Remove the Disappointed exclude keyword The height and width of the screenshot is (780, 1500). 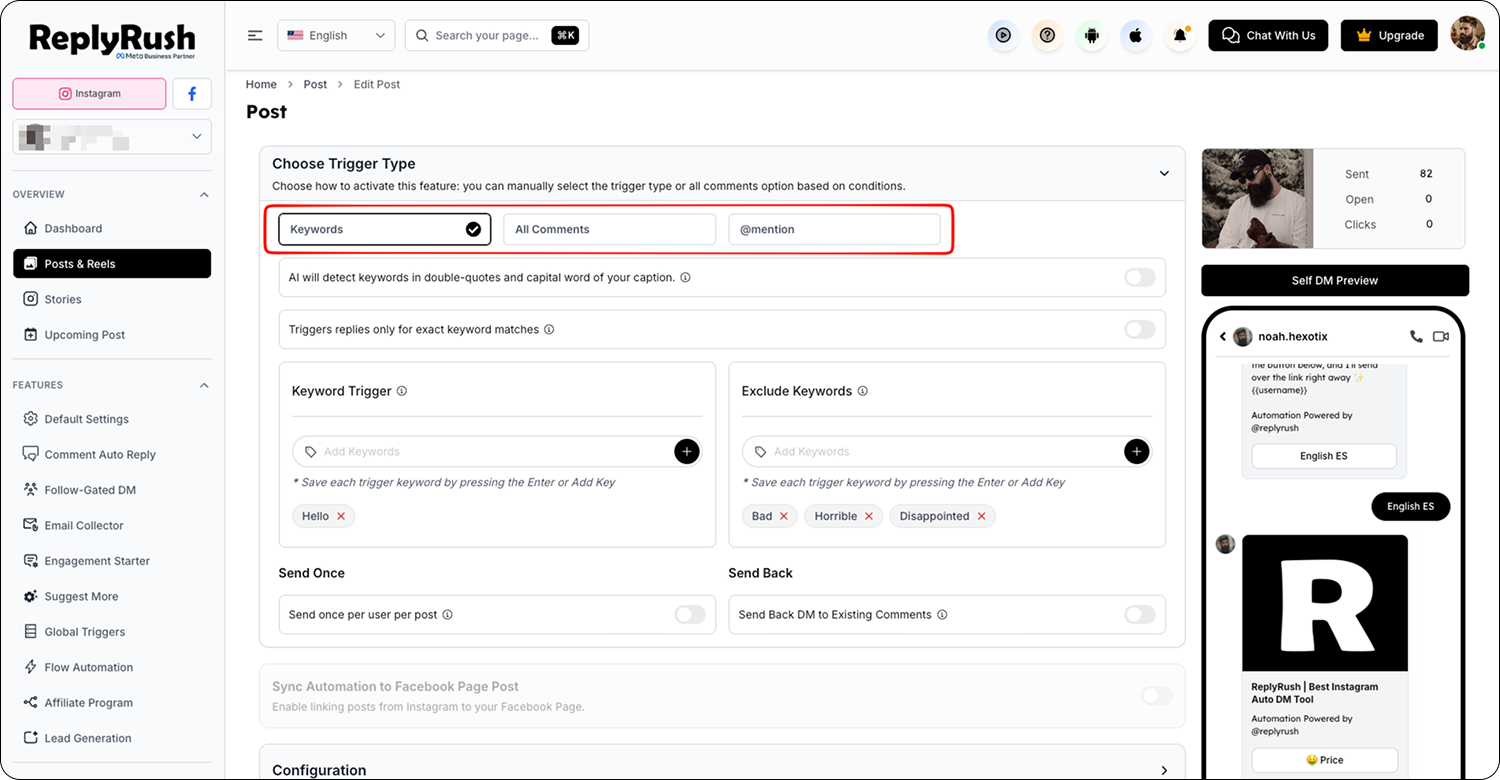[981, 516]
